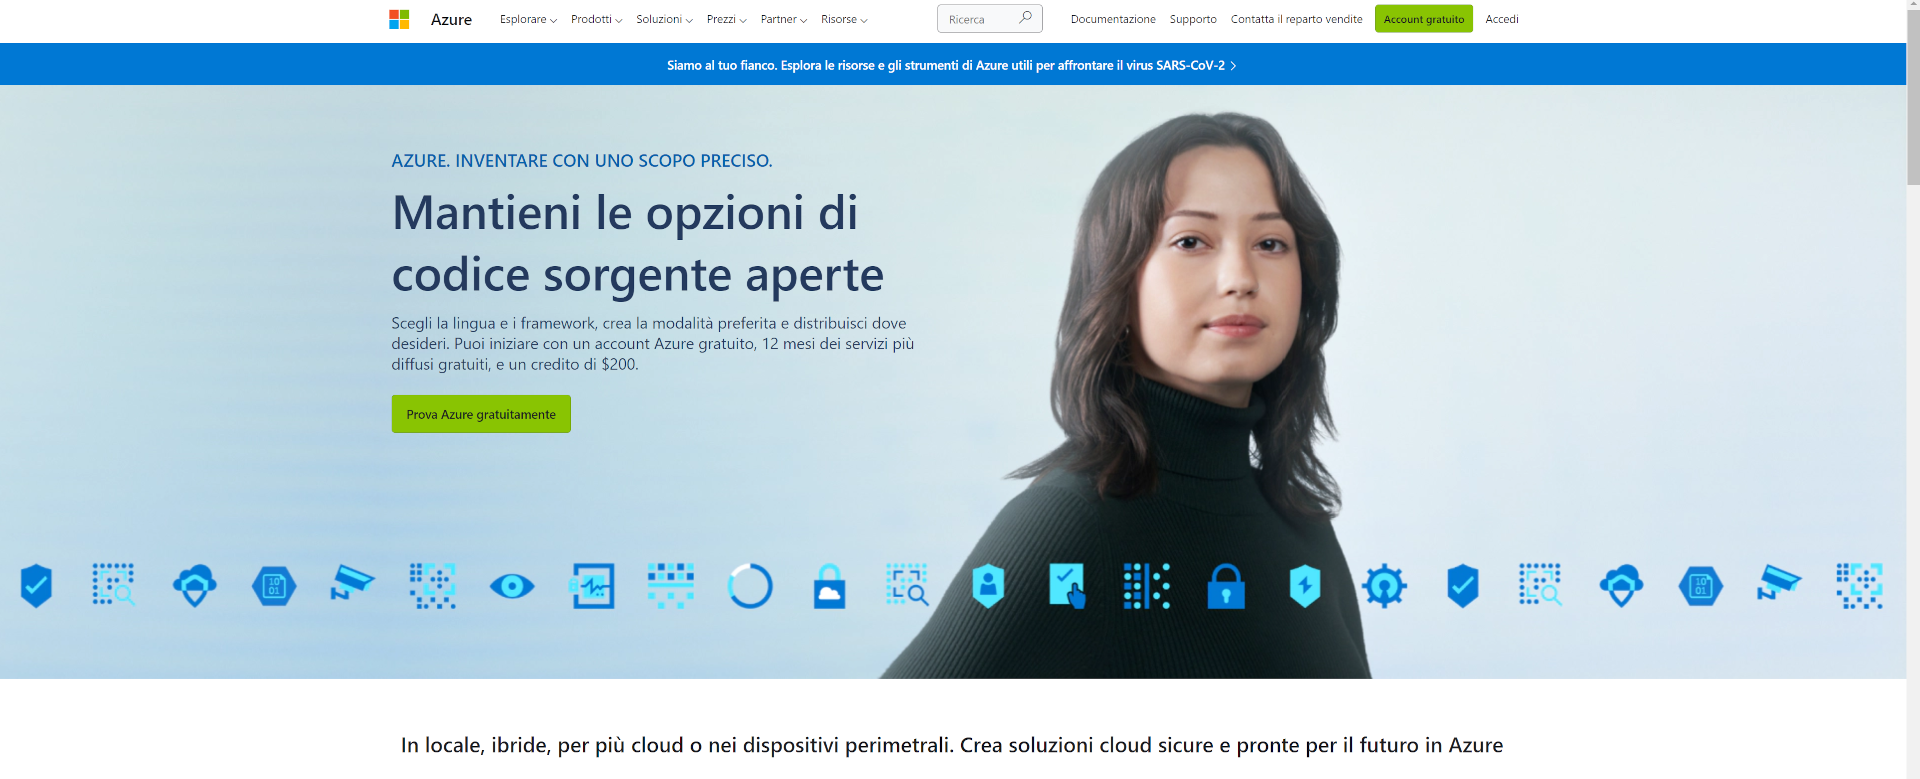Click the page vertical scrollbar
The height and width of the screenshot is (779, 1920).
(1912, 390)
